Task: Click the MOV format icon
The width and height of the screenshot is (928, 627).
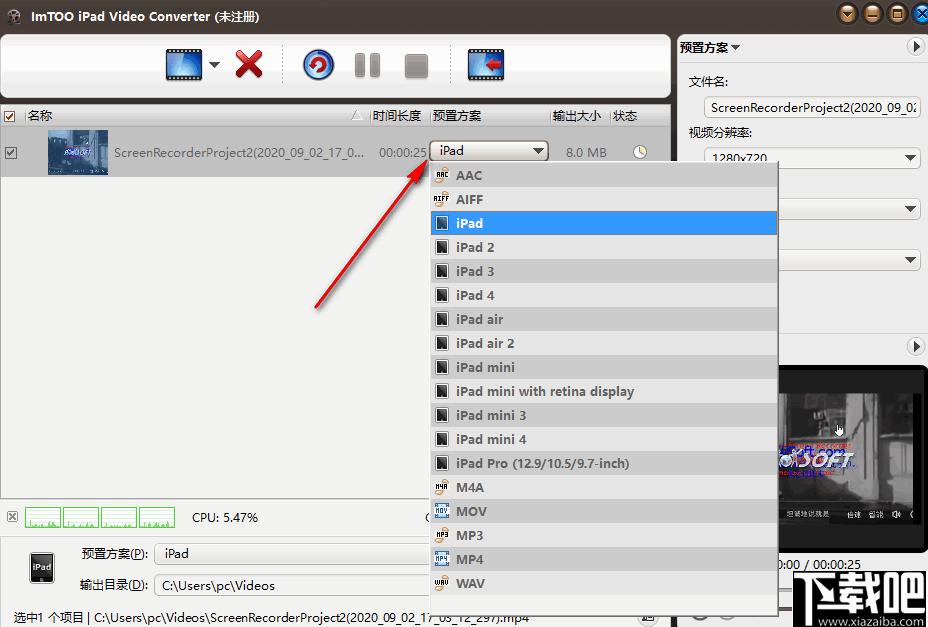Action: pos(442,511)
